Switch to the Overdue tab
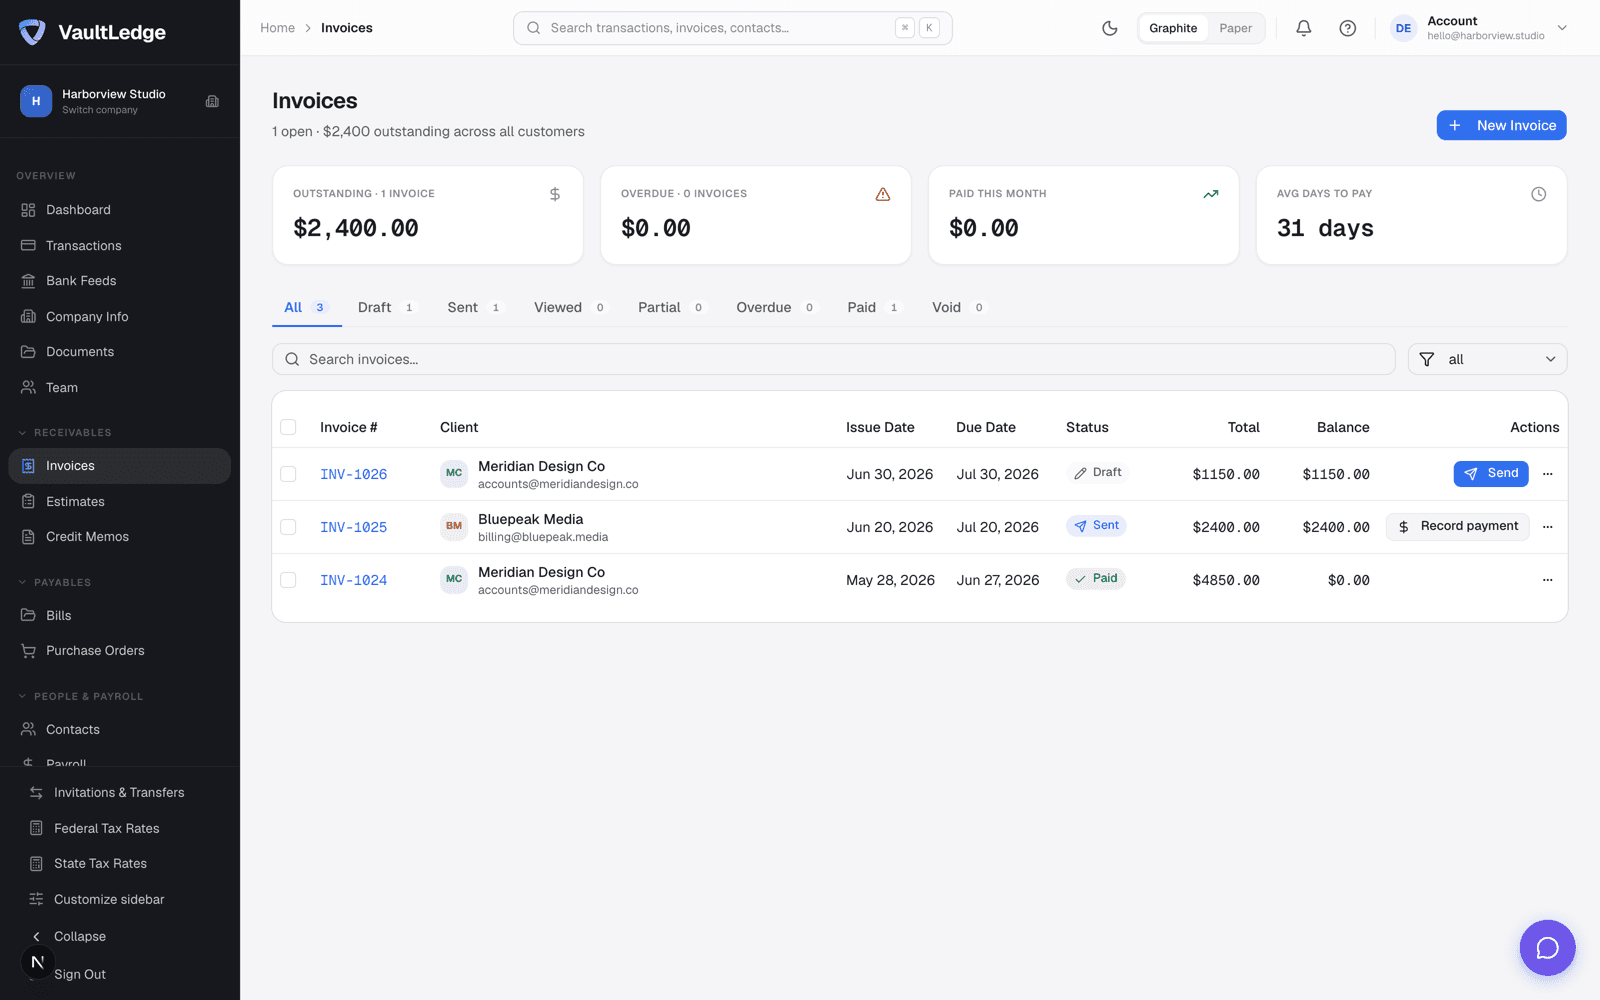The image size is (1600, 1000). point(776,307)
